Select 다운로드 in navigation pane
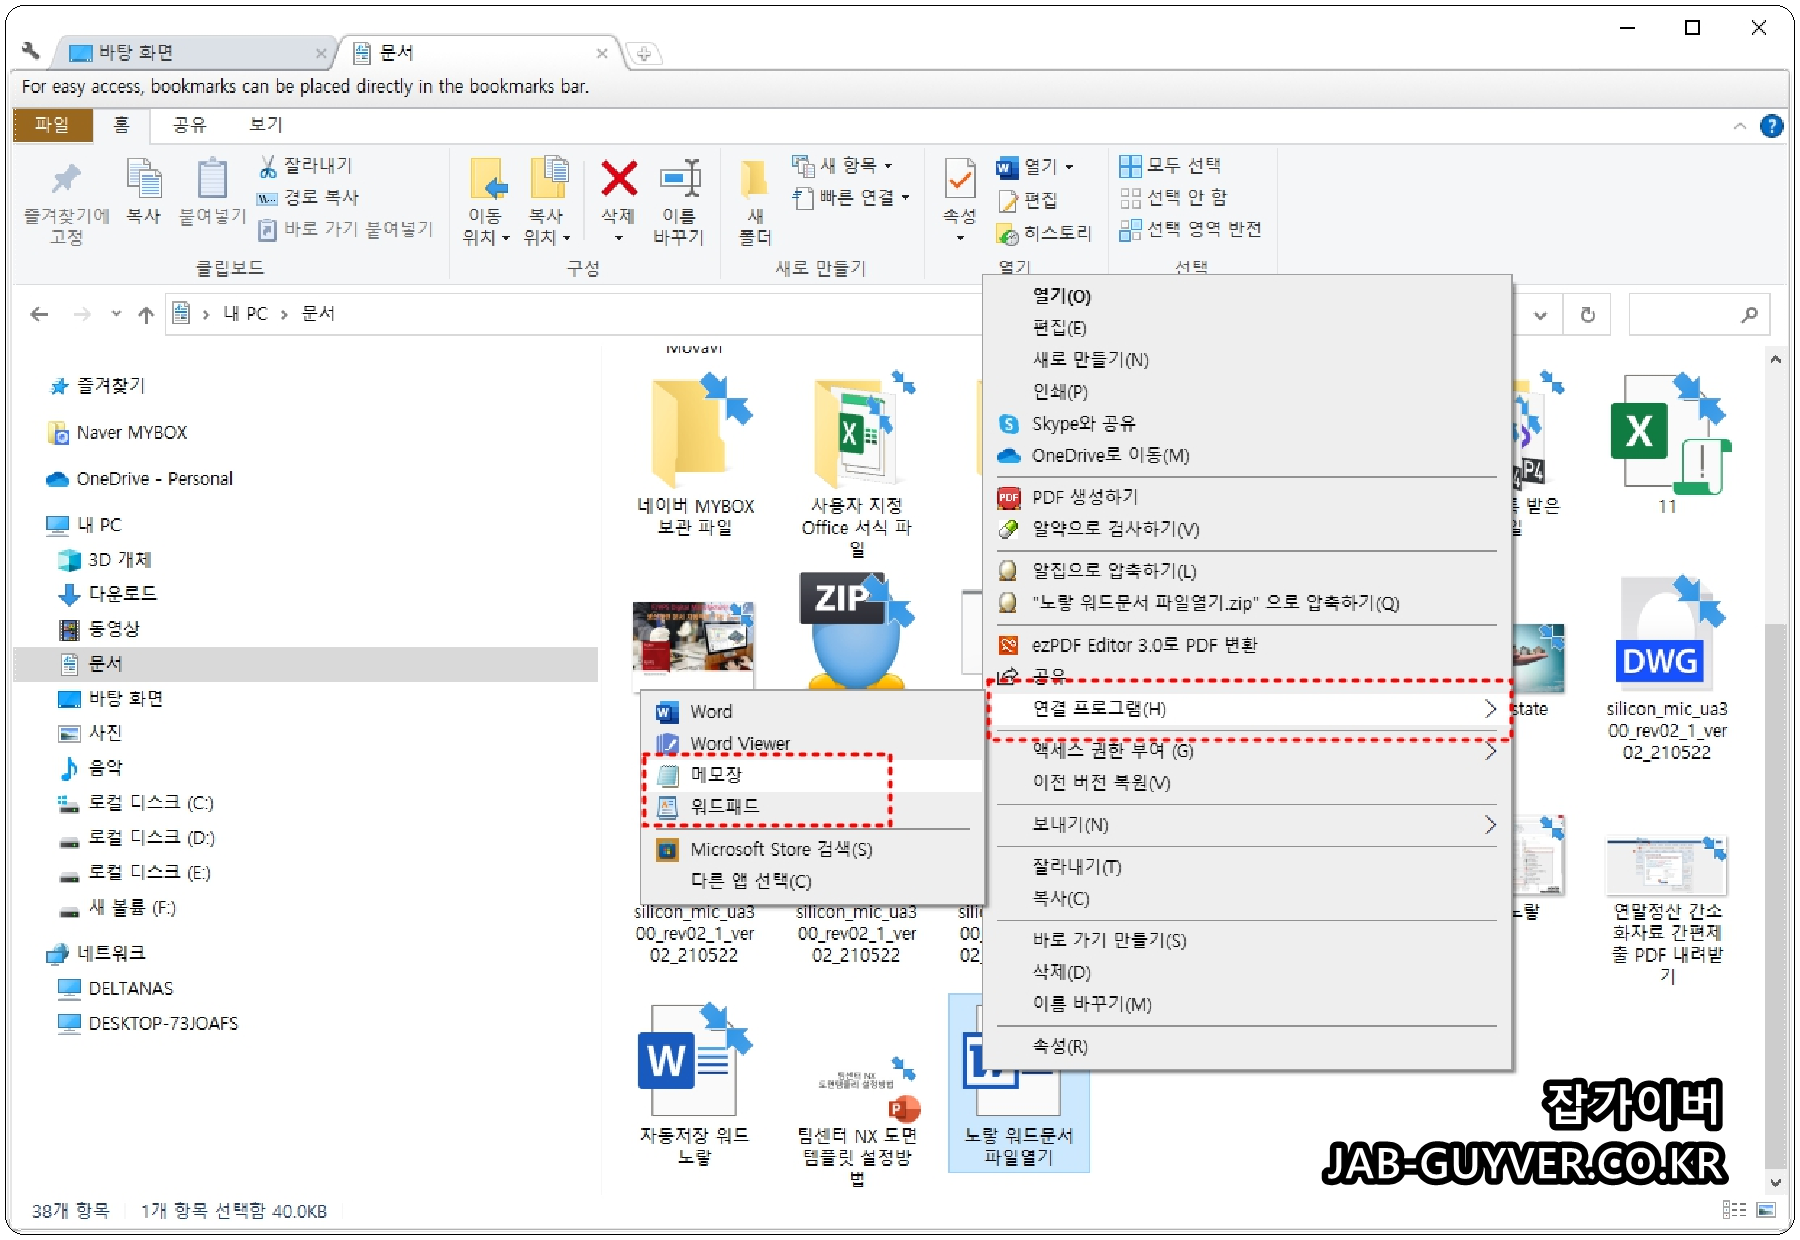The width and height of the screenshot is (1800, 1240). pos(107,594)
